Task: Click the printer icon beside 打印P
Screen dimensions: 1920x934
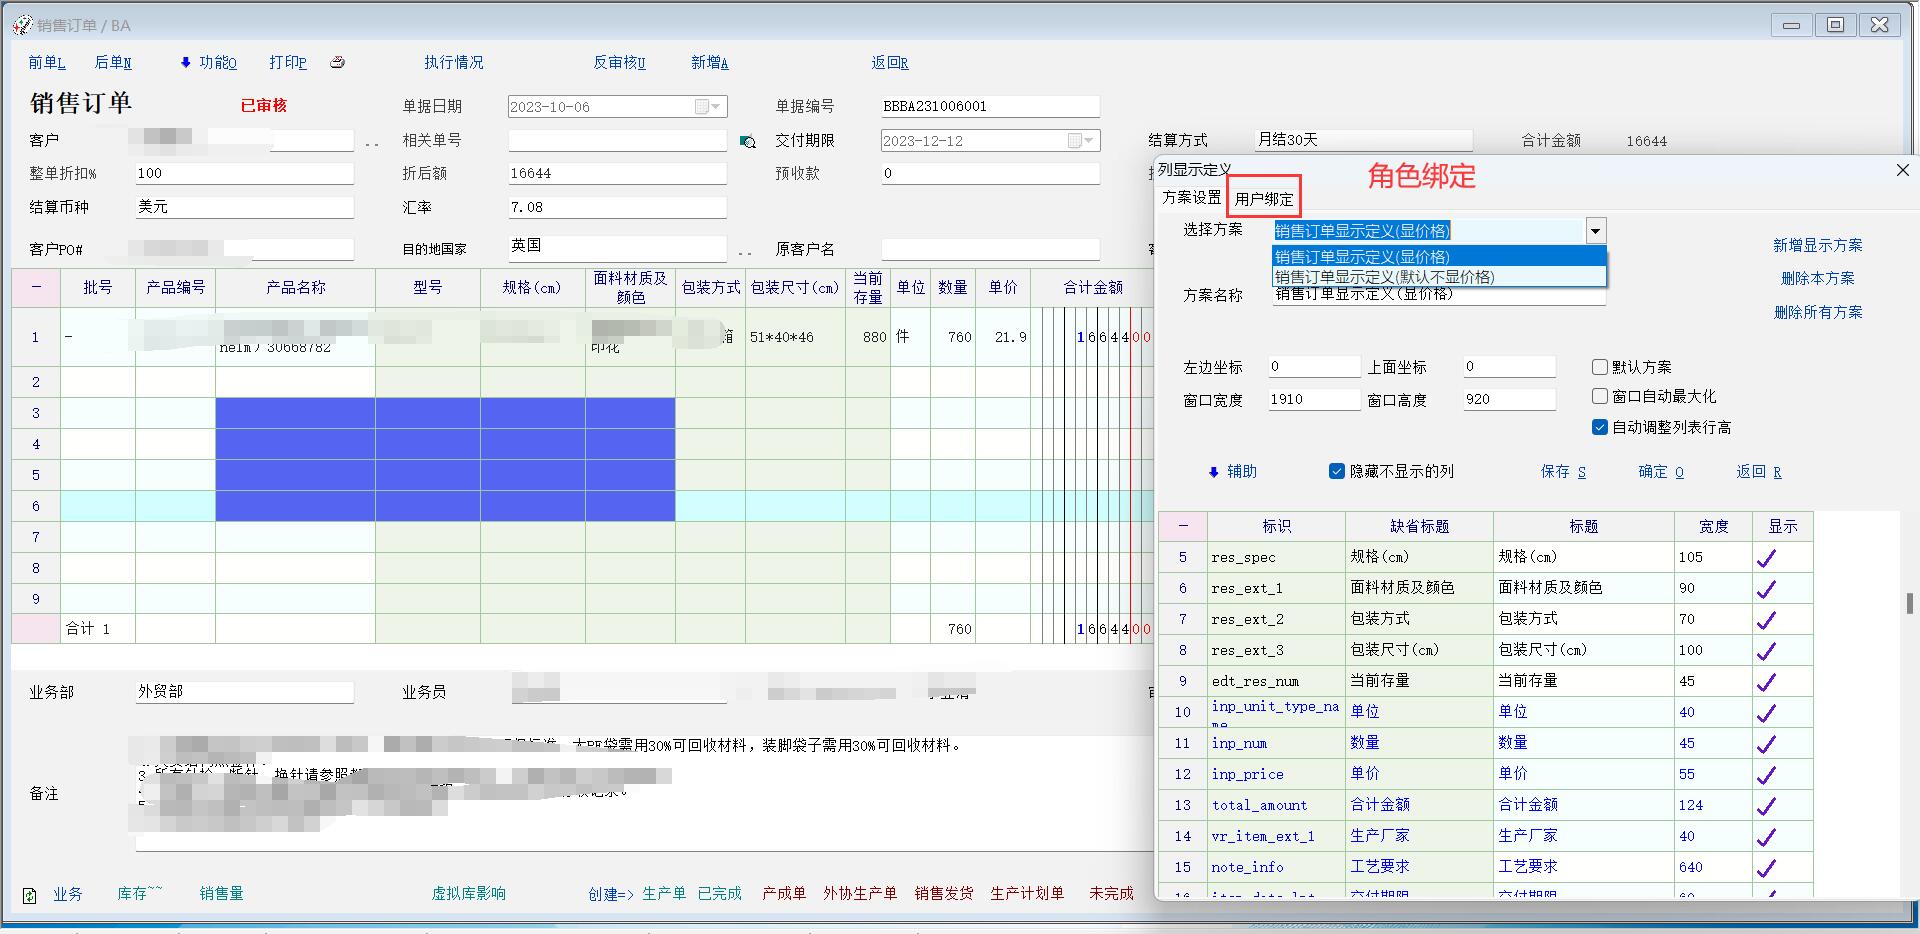Action: coord(338,62)
